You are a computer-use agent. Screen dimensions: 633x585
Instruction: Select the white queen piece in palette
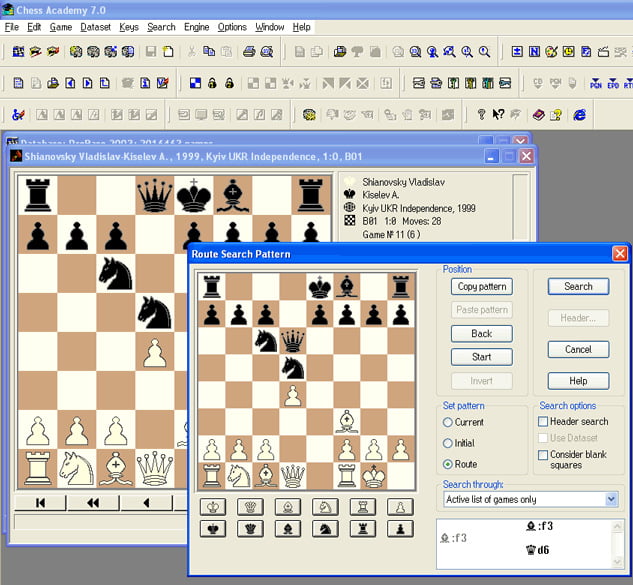point(250,507)
